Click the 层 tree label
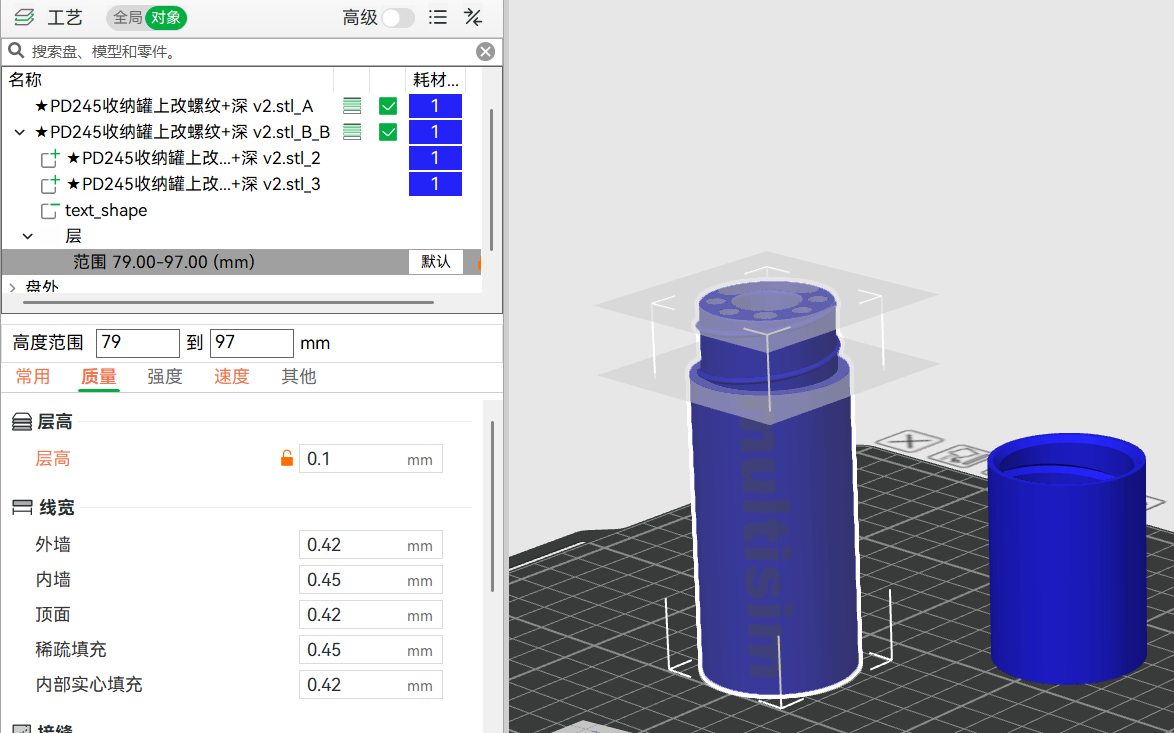The height and width of the screenshot is (733, 1174). [x=73, y=236]
